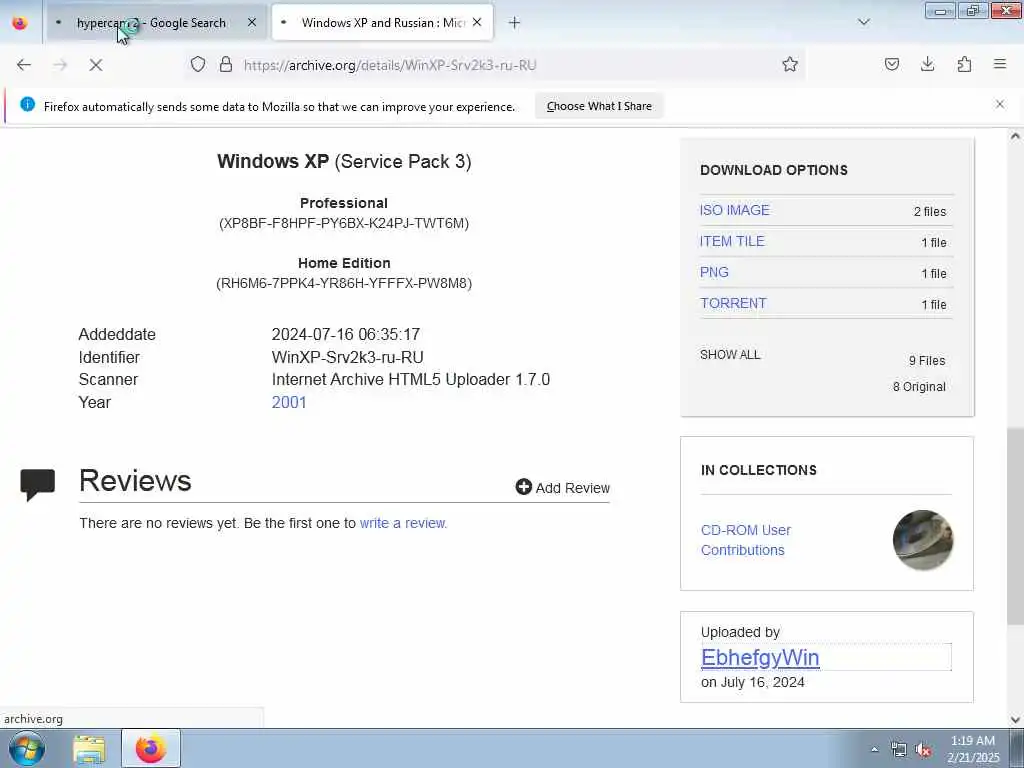Open the Windows Start button
Image resolution: width=1024 pixels, height=768 pixels.
point(27,748)
